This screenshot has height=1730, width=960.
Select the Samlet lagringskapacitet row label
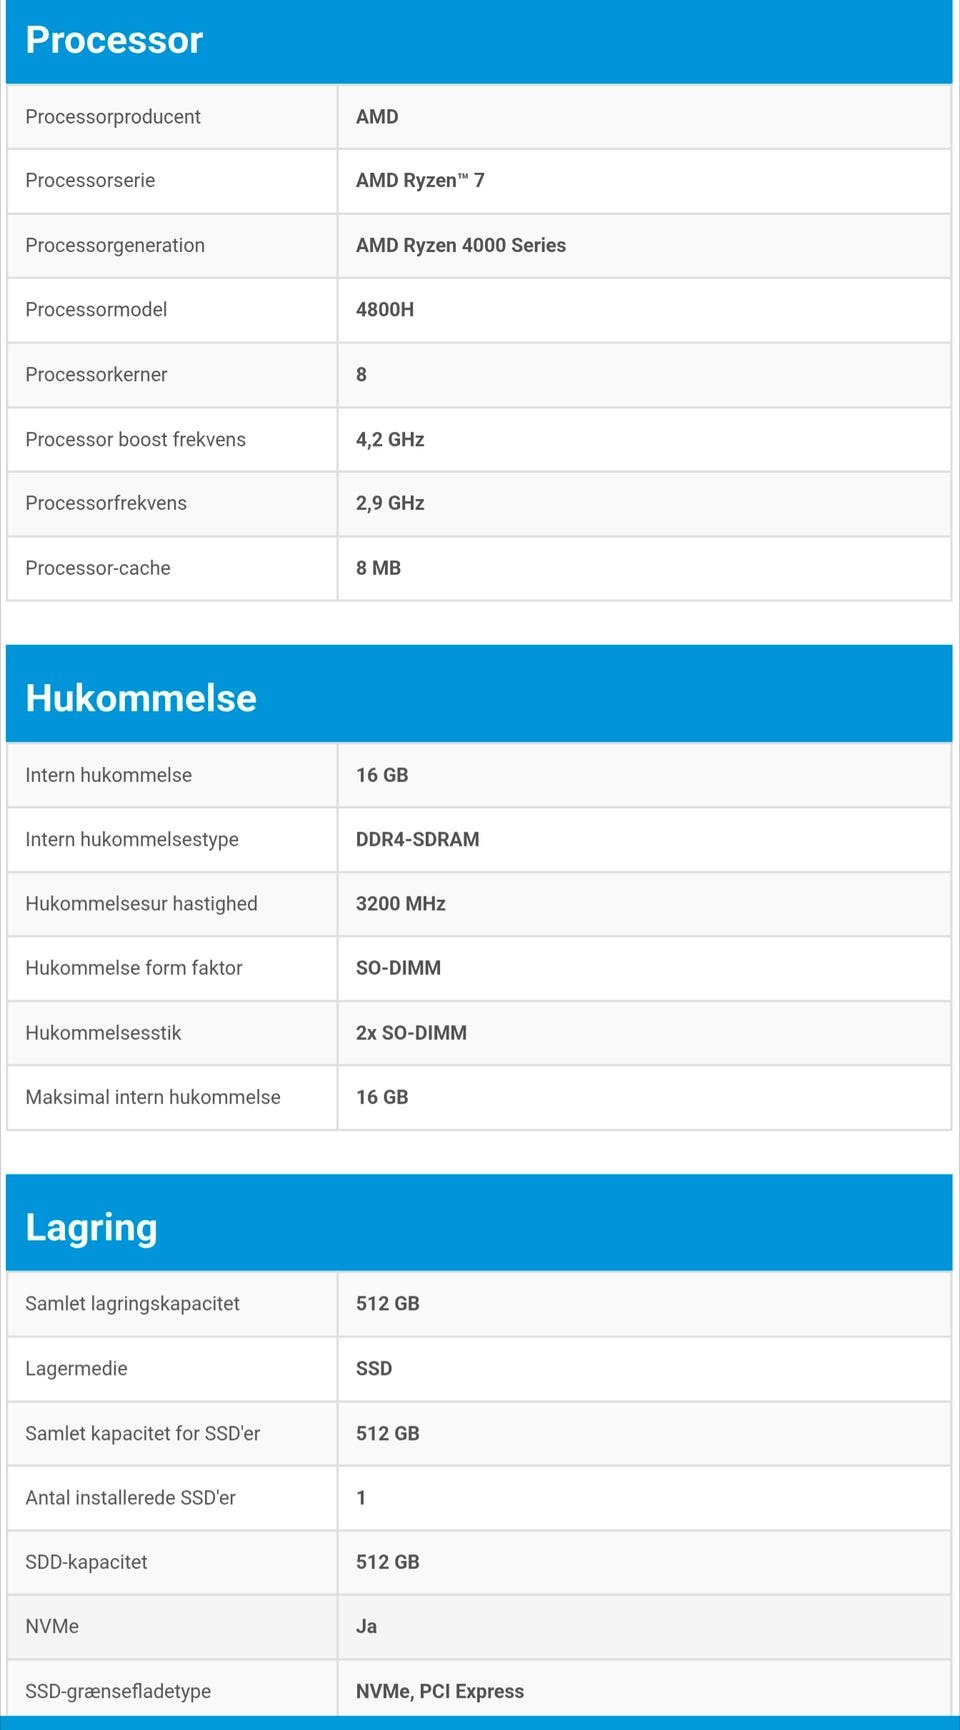(x=132, y=1304)
